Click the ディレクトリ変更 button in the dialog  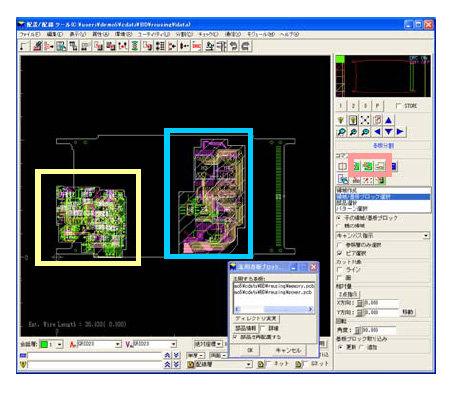pyautogui.click(x=256, y=318)
